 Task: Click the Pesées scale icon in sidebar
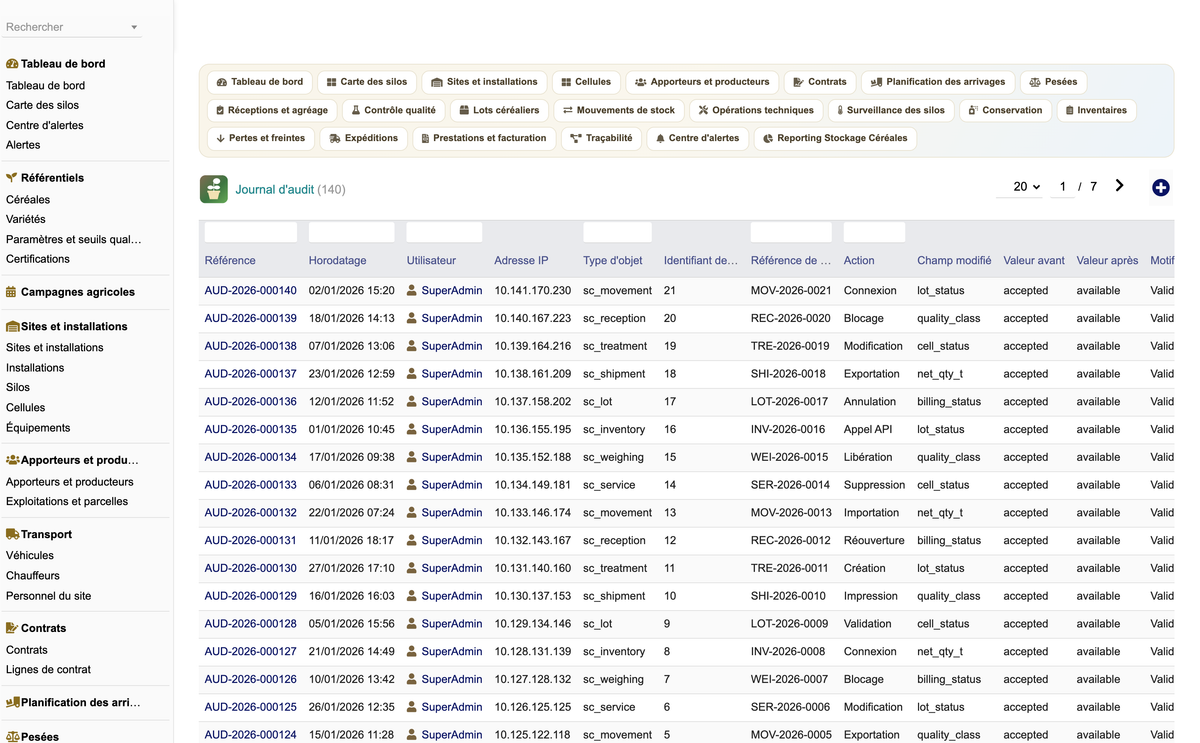click(x=13, y=736)
